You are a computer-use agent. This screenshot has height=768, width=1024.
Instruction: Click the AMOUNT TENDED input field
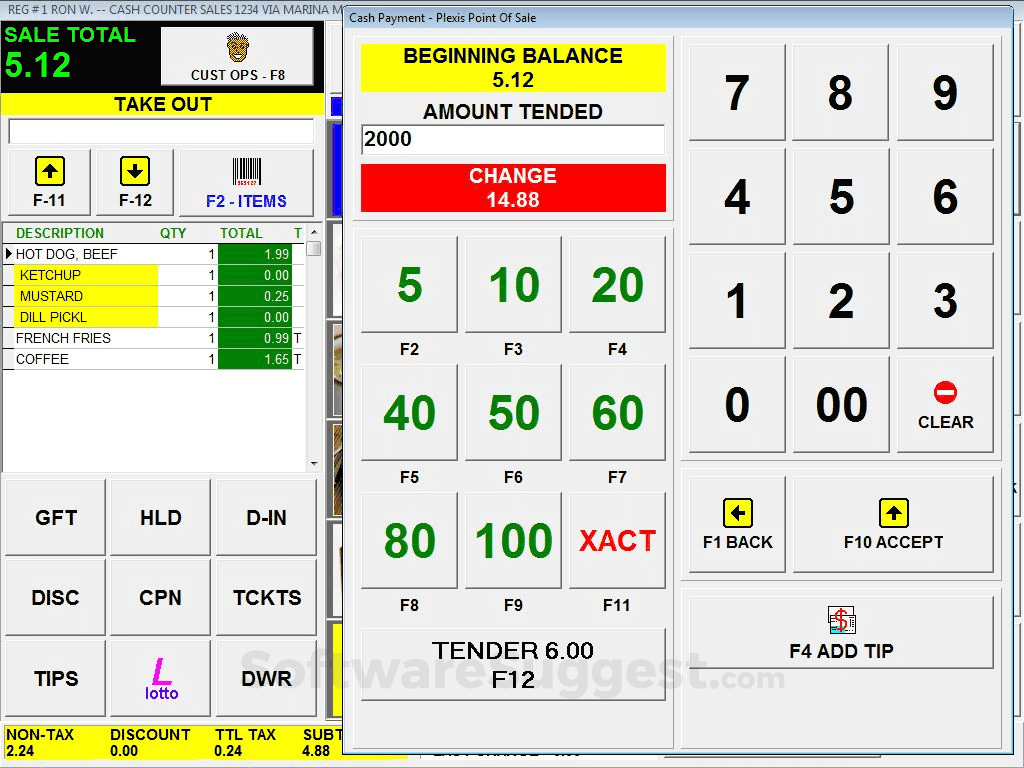point(512,139)
